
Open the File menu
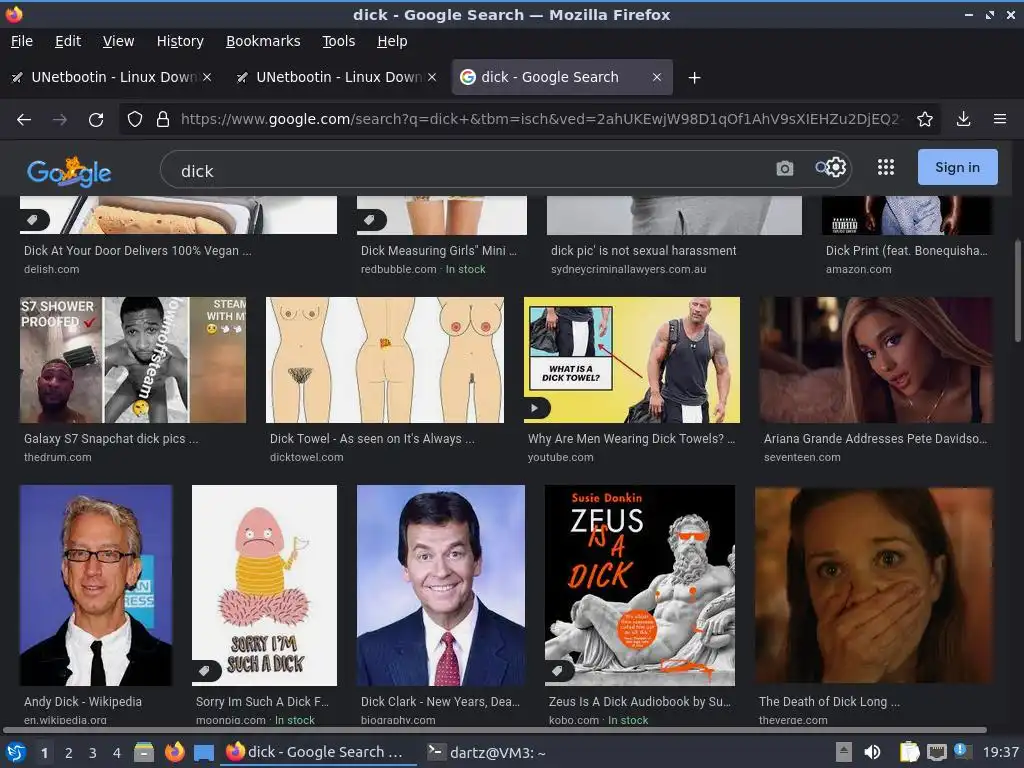22,41
